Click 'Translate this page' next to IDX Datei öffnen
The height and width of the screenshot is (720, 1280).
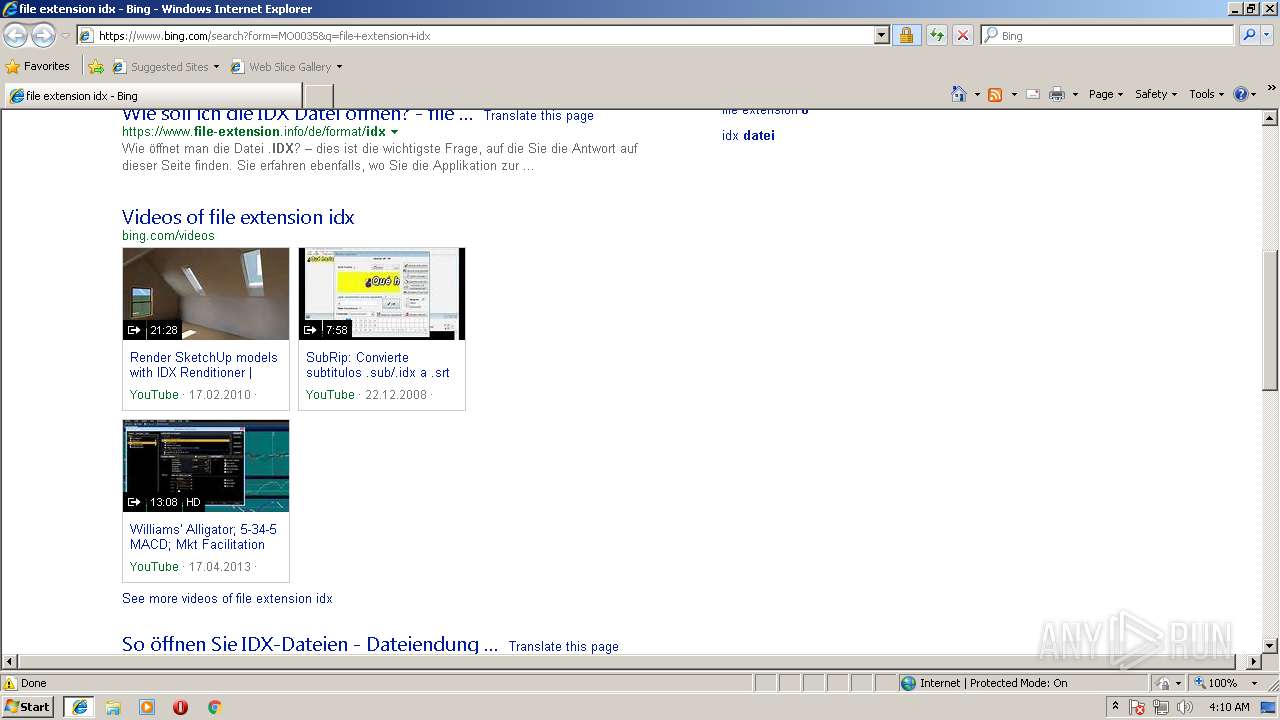click(x=538, y=116)
